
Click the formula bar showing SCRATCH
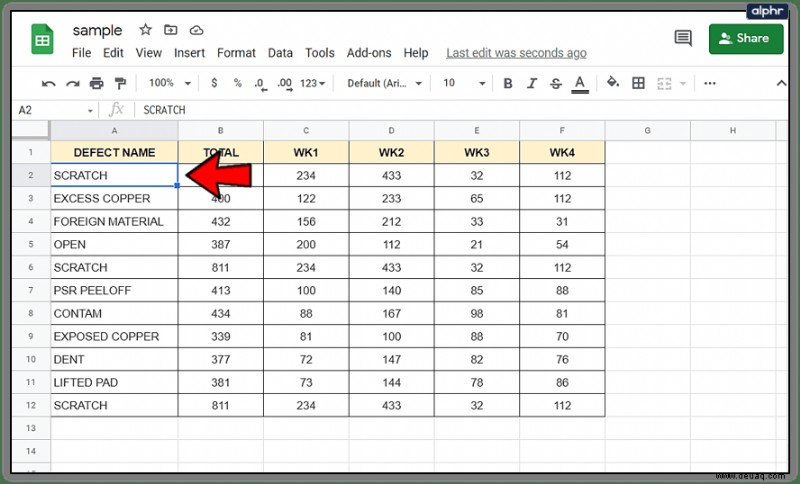pyautogui.click(x=459, y=110)
